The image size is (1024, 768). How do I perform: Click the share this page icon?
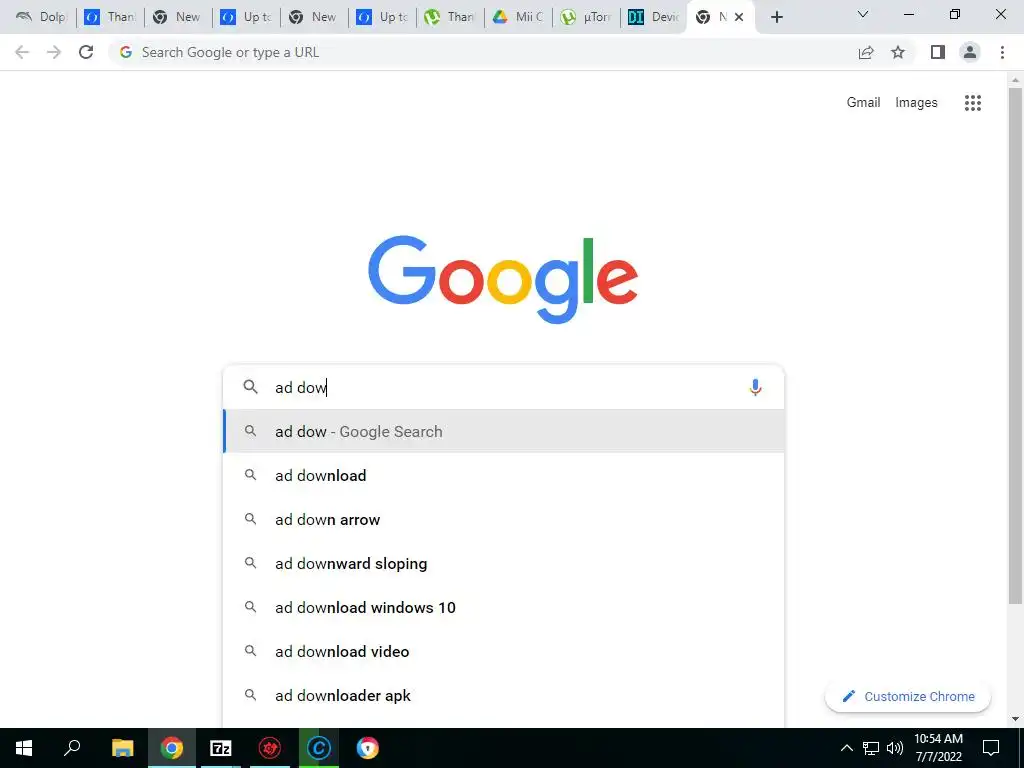tap(866, 52)
